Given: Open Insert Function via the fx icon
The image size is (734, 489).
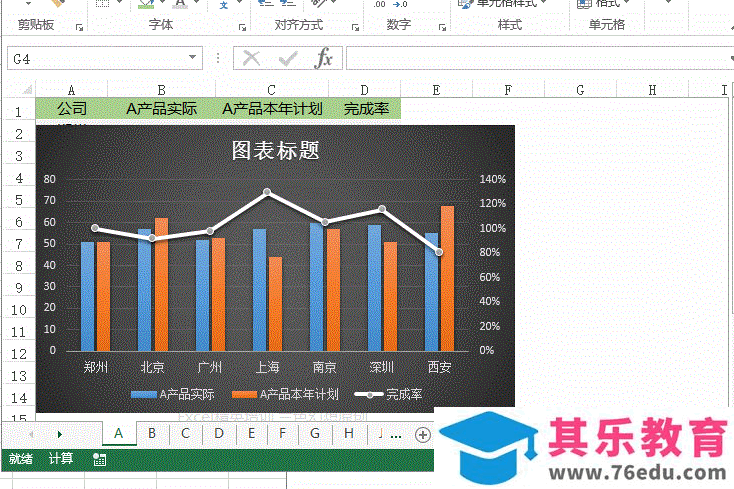Looking at the screenshot, I should point(324,58).
